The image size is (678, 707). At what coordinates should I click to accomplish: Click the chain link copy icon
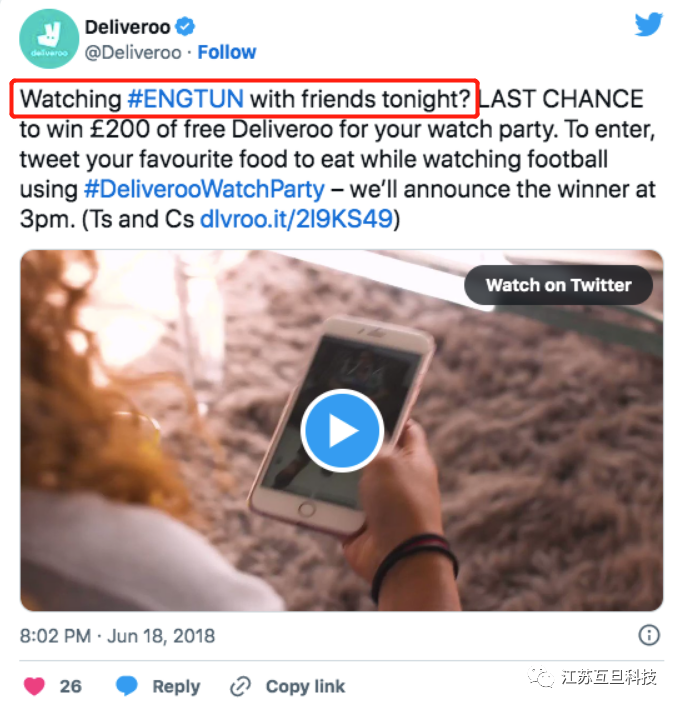click(x=240, y=686)
